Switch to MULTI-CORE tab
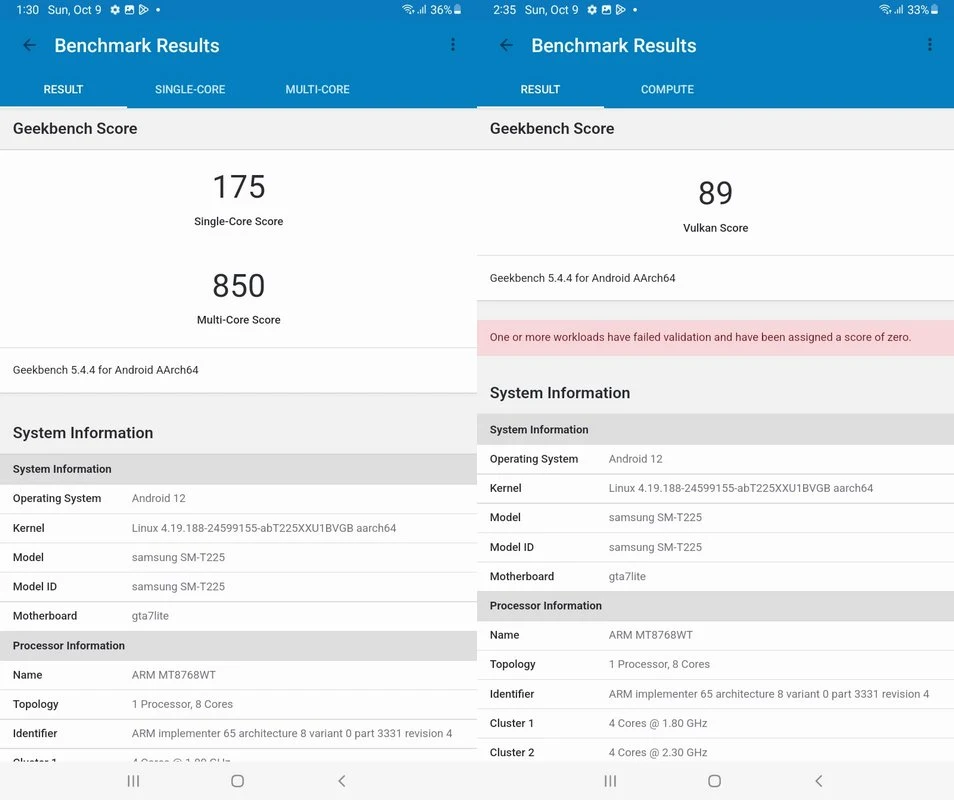The image size is (954, 800). (318, 89)
